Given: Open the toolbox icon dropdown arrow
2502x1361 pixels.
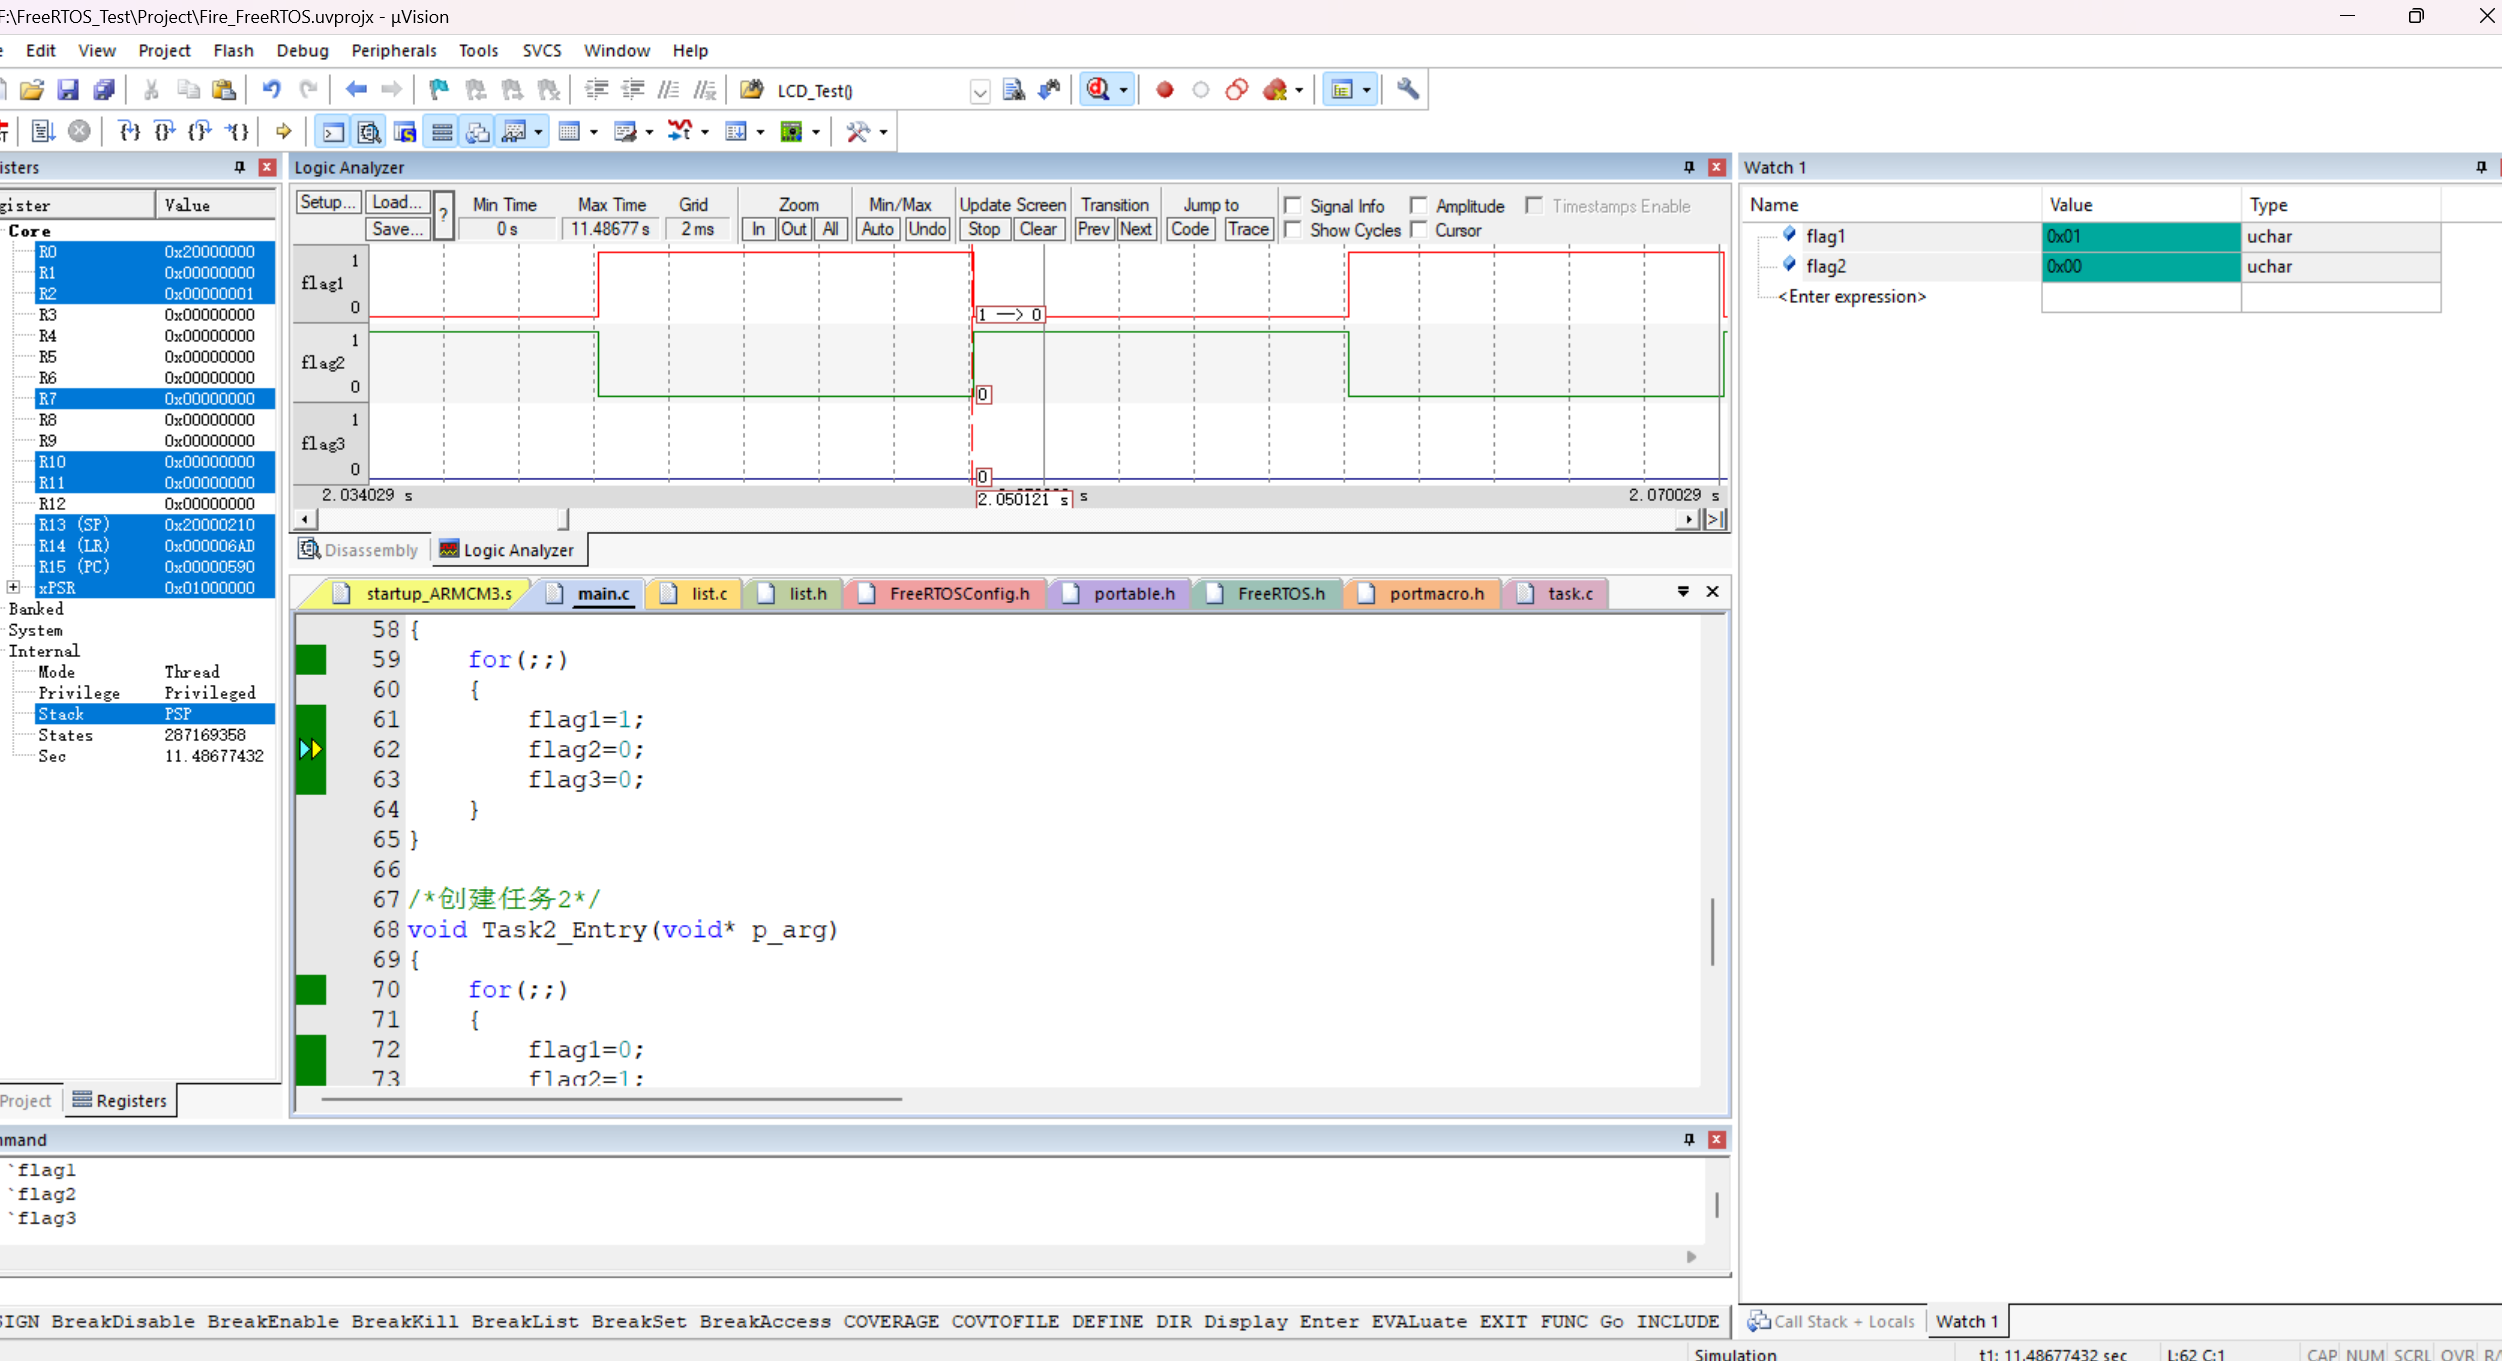Looking at the screenshot, I should pyautogui.click(x=883, y=132).
